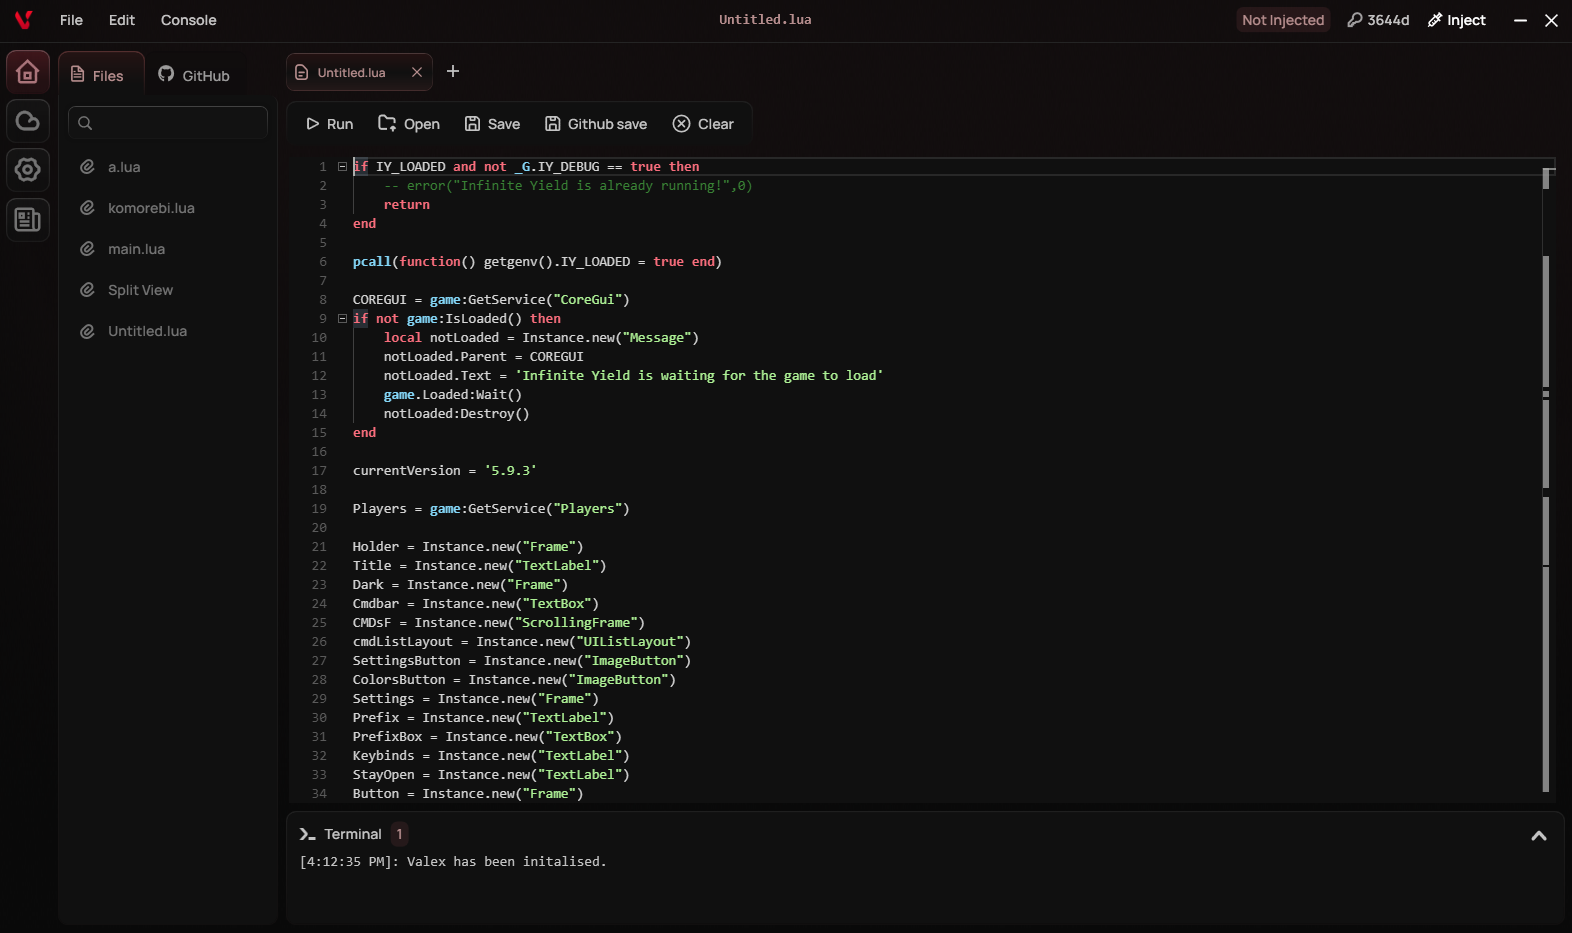Viewport: 1572px width, 933px height.
Task: Click the Clear editor button
Action: click(703, 124)
